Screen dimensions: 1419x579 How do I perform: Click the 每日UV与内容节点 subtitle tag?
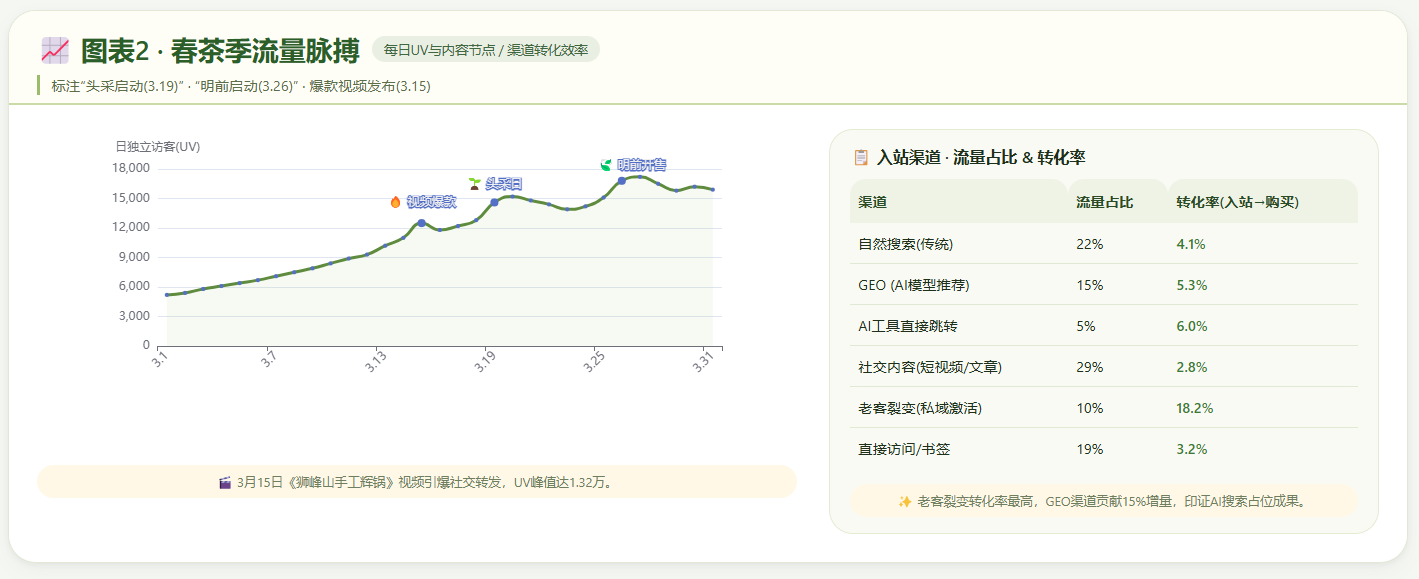tap(486, 50)
